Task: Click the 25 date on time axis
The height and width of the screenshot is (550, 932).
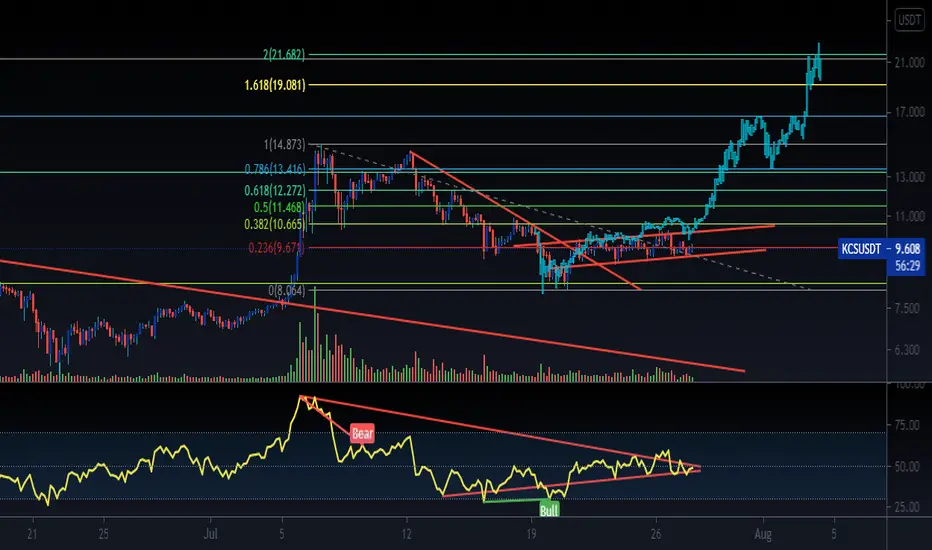Action: pyautogui.click(x=103, y=533)
